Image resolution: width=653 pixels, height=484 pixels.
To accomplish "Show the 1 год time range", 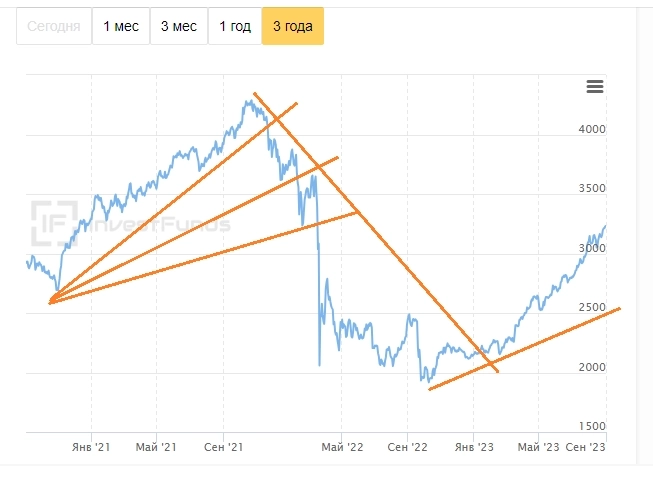I will (x=235, y=26).
